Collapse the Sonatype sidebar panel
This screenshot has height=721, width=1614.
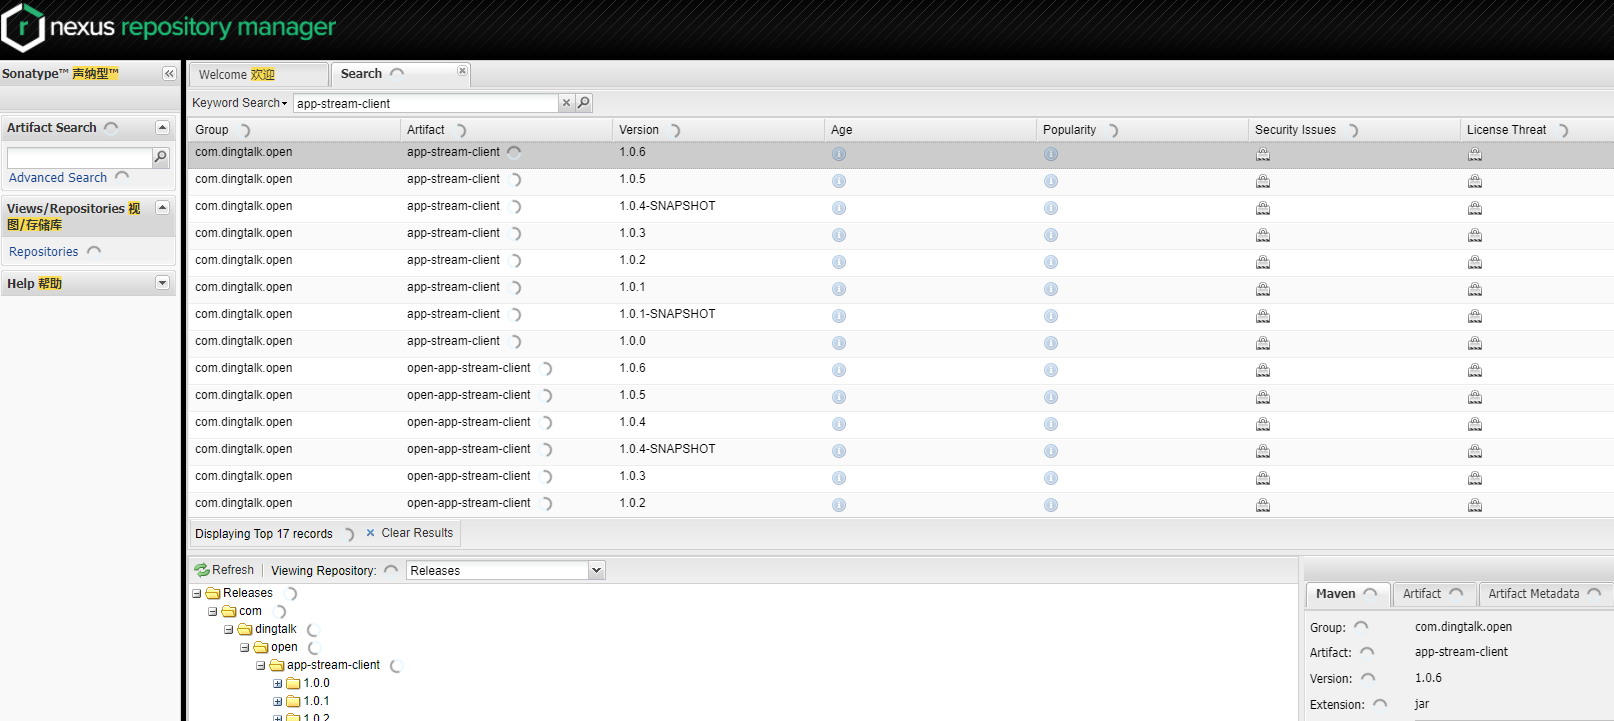click(x=169, y=74)
